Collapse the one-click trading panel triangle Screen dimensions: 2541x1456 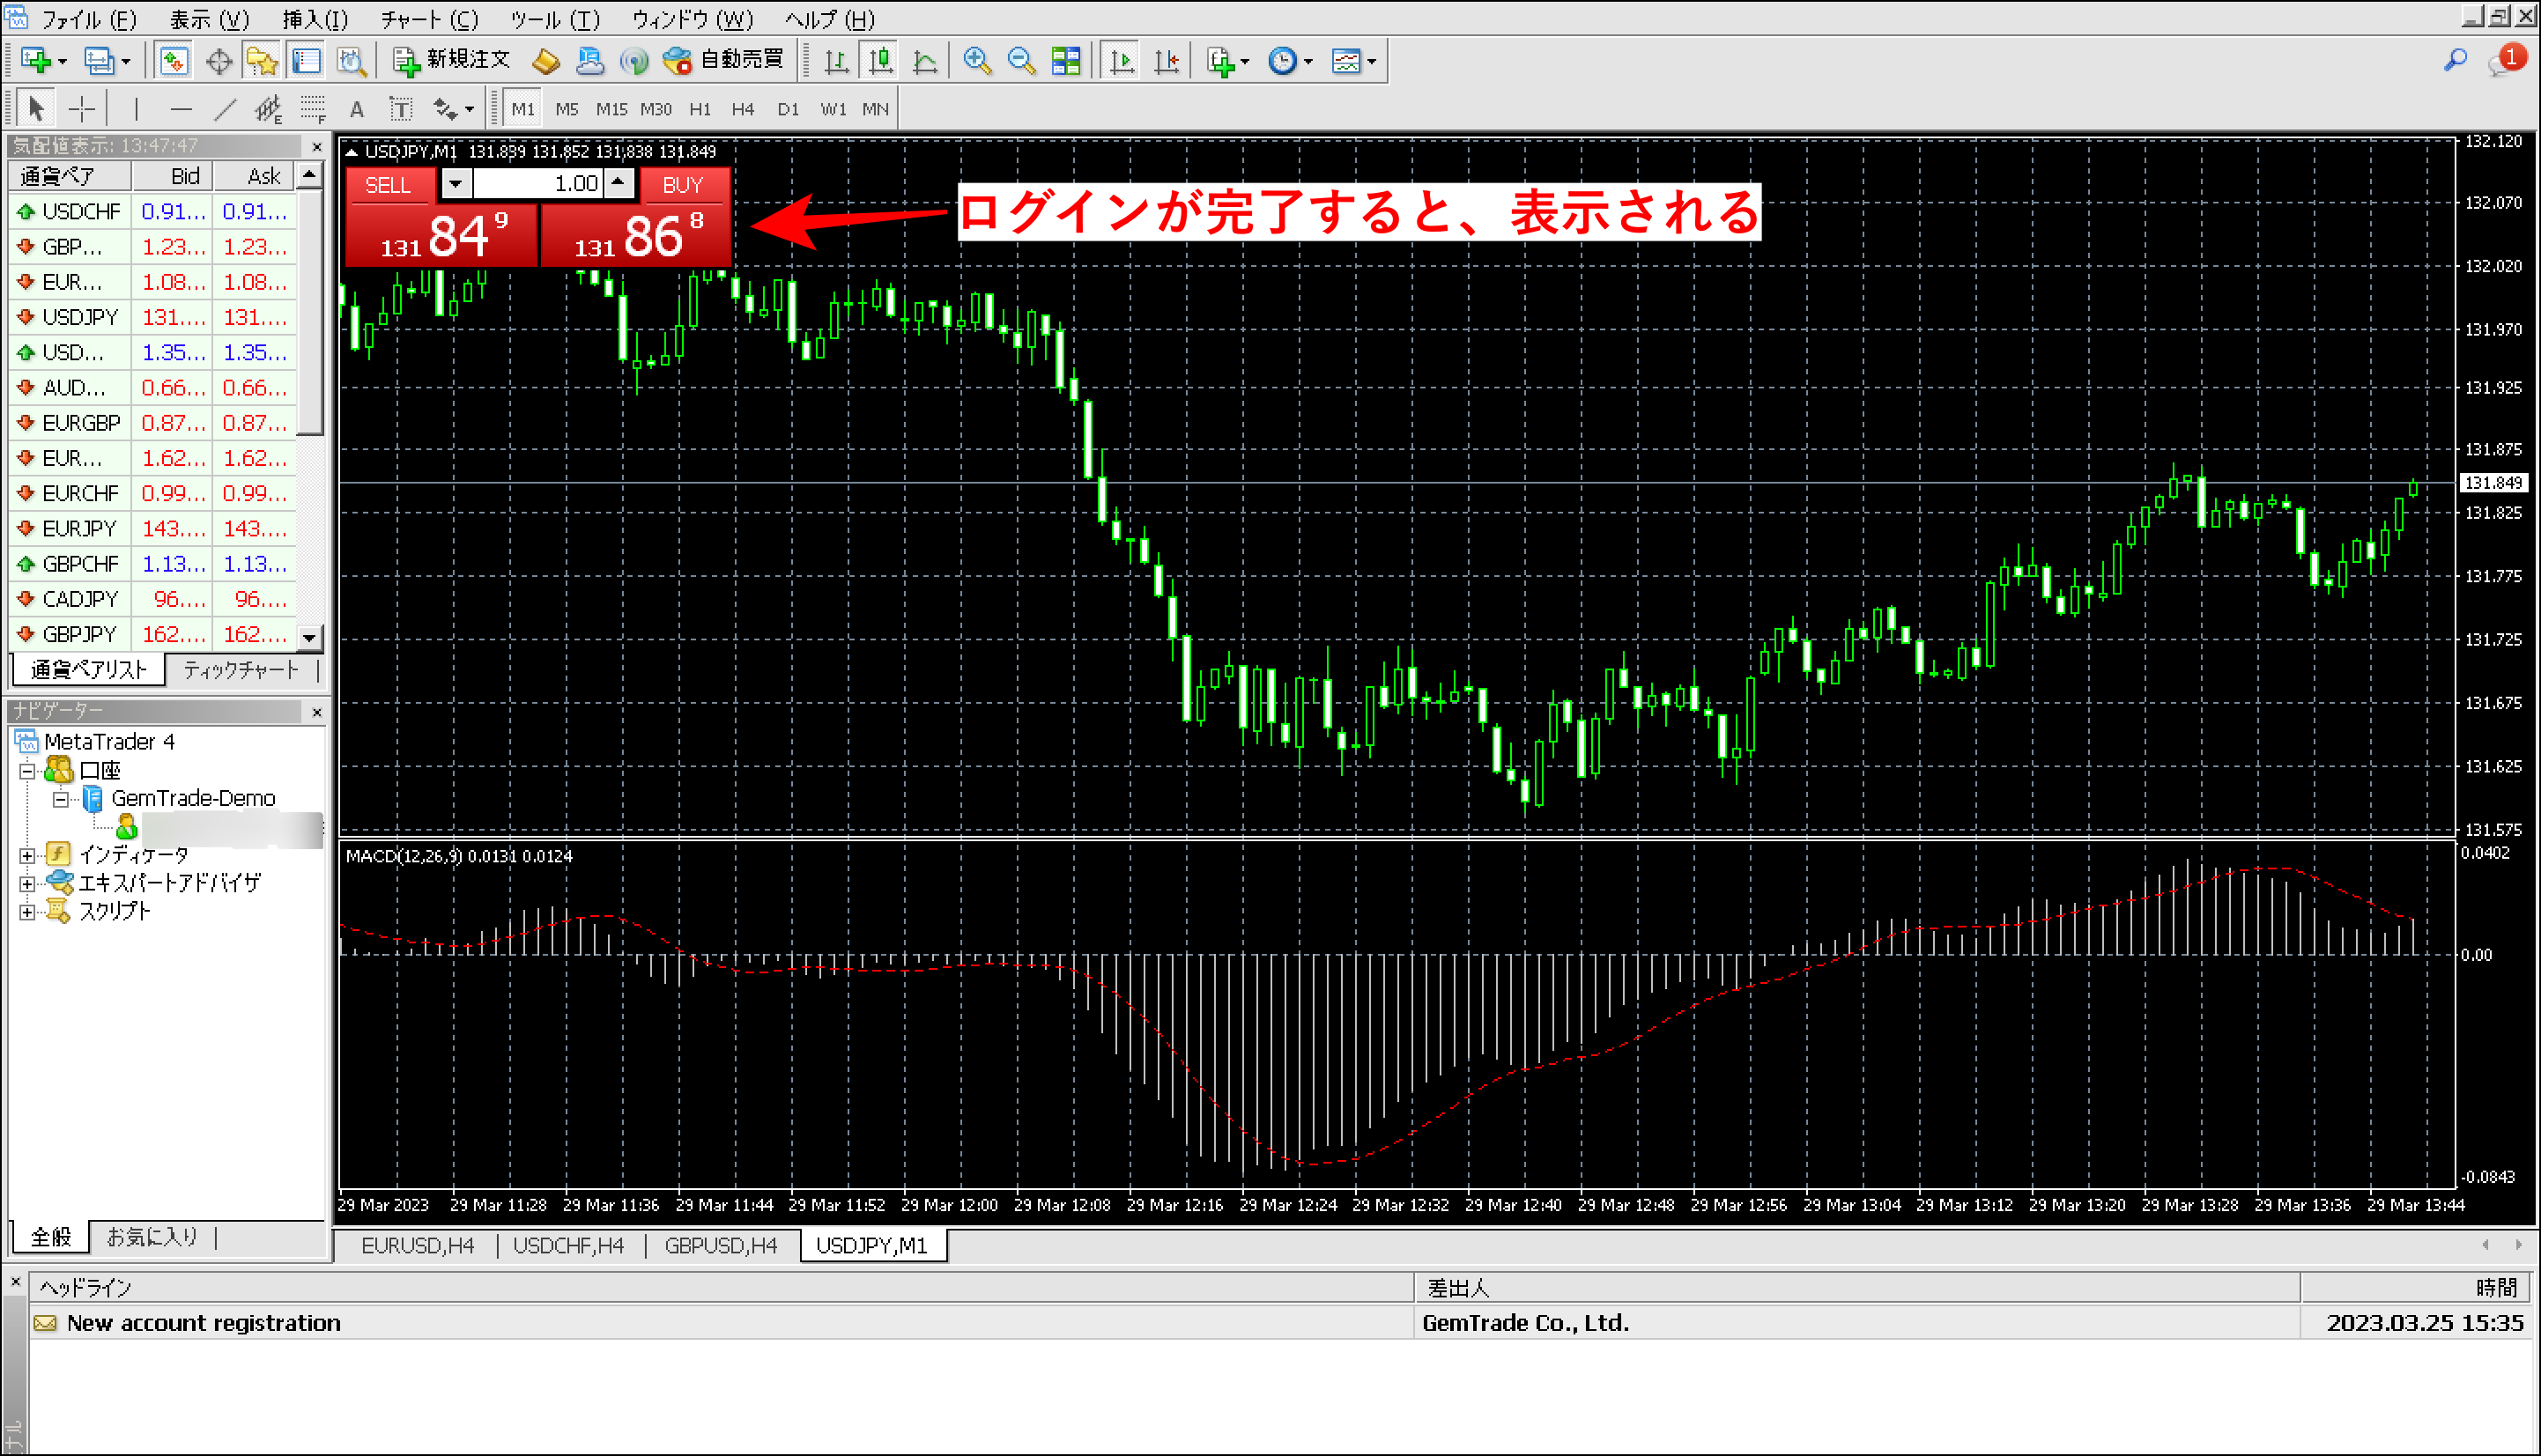click(351, 152)
